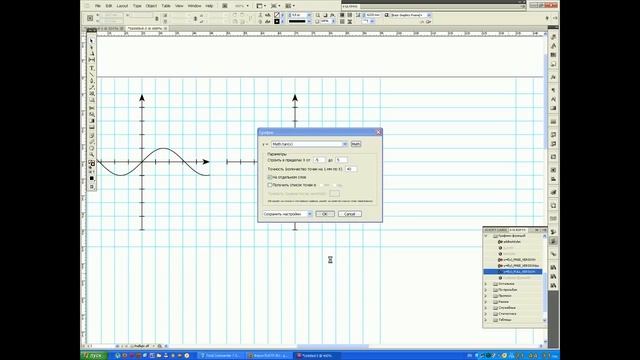Close the active document tab

(x=165, y=28)
